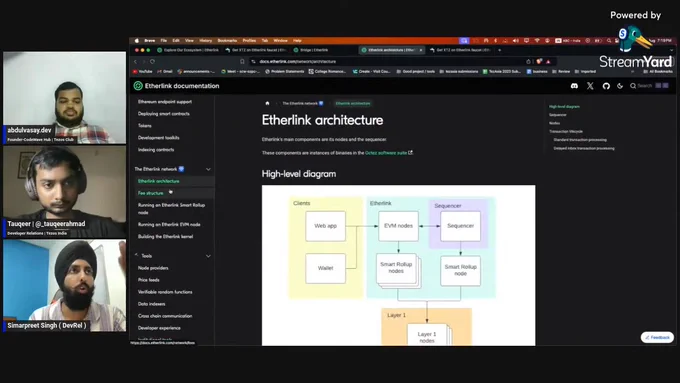Jump to Transaction lifecycle in contents
The width and height of the screenshot is (680, 383).
(x=566, y=131)
